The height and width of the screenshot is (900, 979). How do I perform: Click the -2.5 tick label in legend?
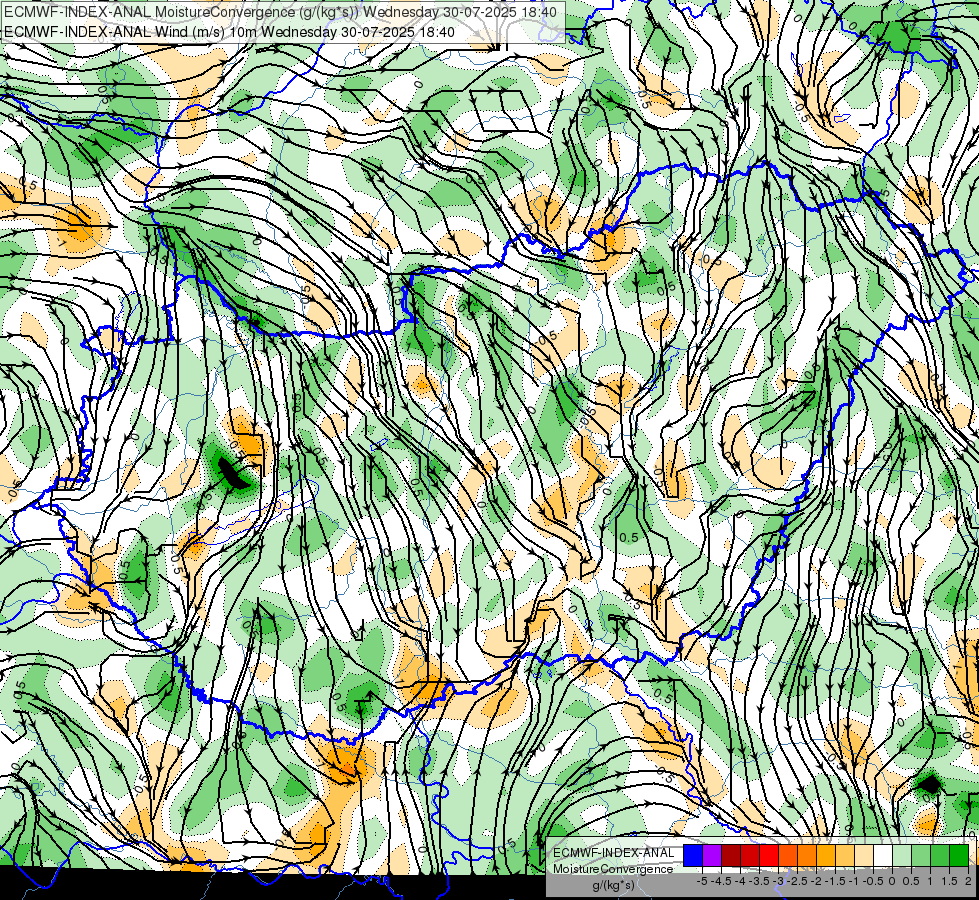[797, 881]
